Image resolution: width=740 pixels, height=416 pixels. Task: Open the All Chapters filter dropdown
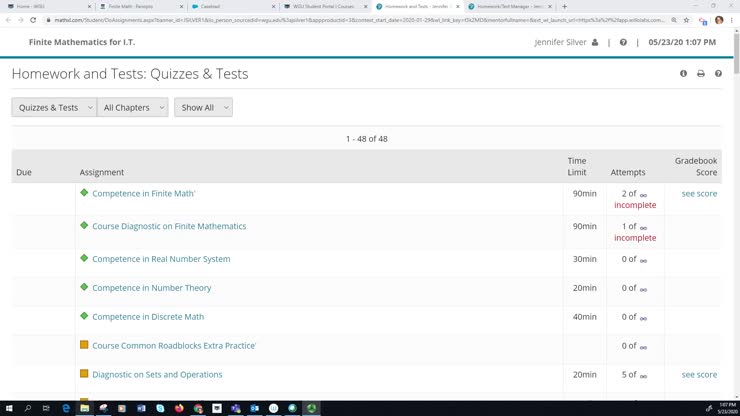[x=132, y=108]
